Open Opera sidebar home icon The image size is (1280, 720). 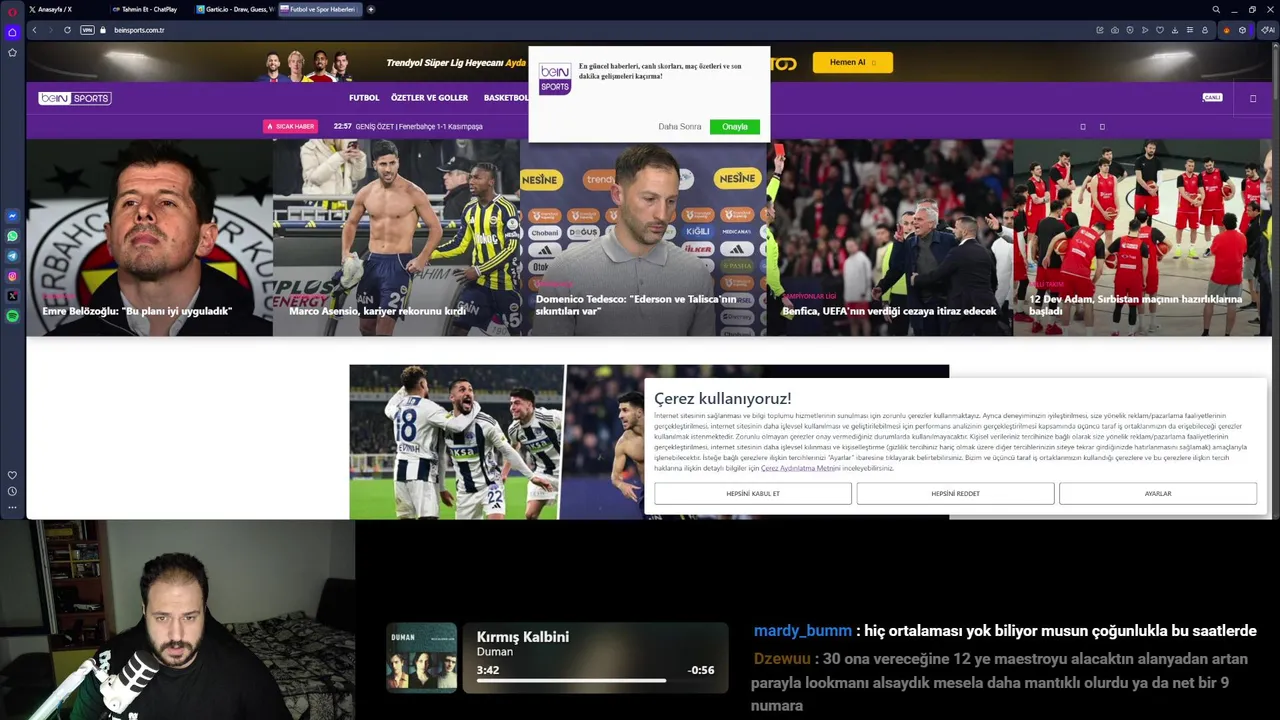coord(12,32)
